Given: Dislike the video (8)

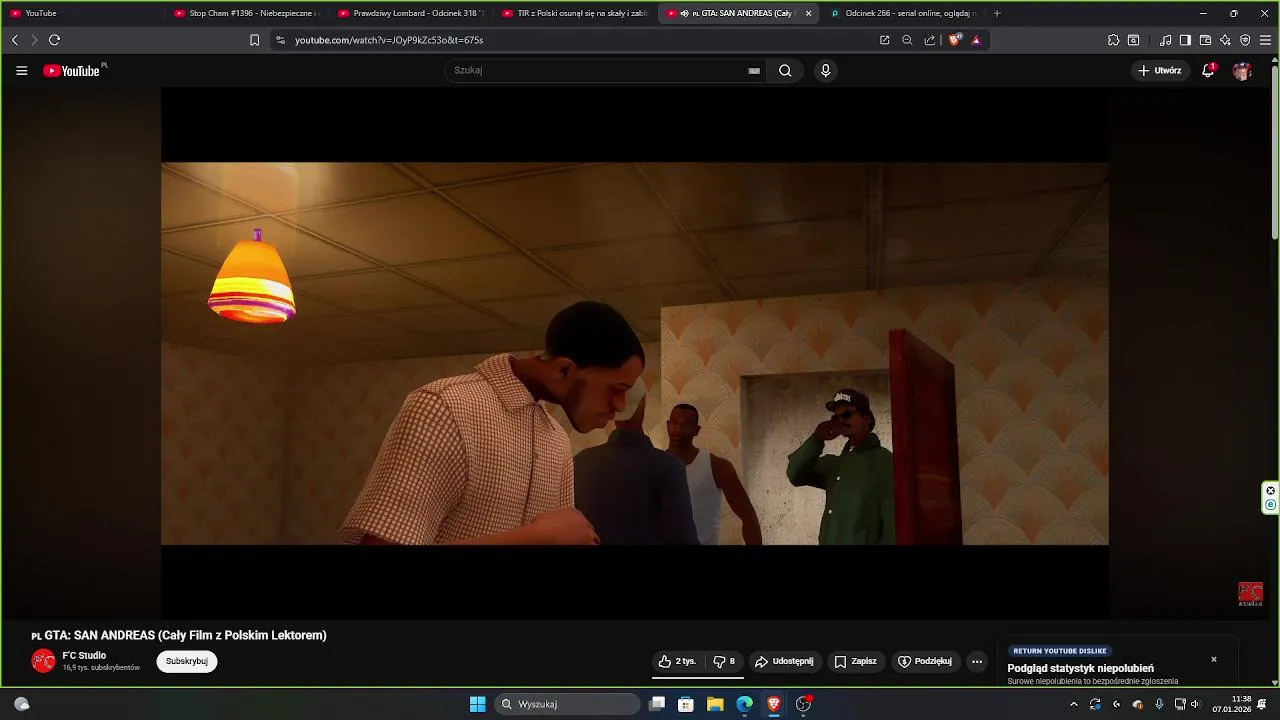Looking at the screenshot, I should pyautogui.click(x=724, y=661).
